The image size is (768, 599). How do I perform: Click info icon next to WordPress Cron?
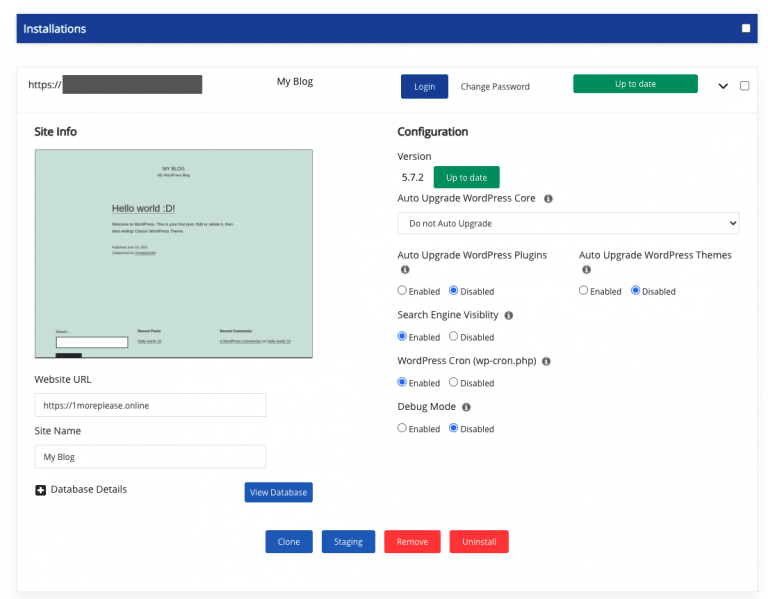[546, 361]
